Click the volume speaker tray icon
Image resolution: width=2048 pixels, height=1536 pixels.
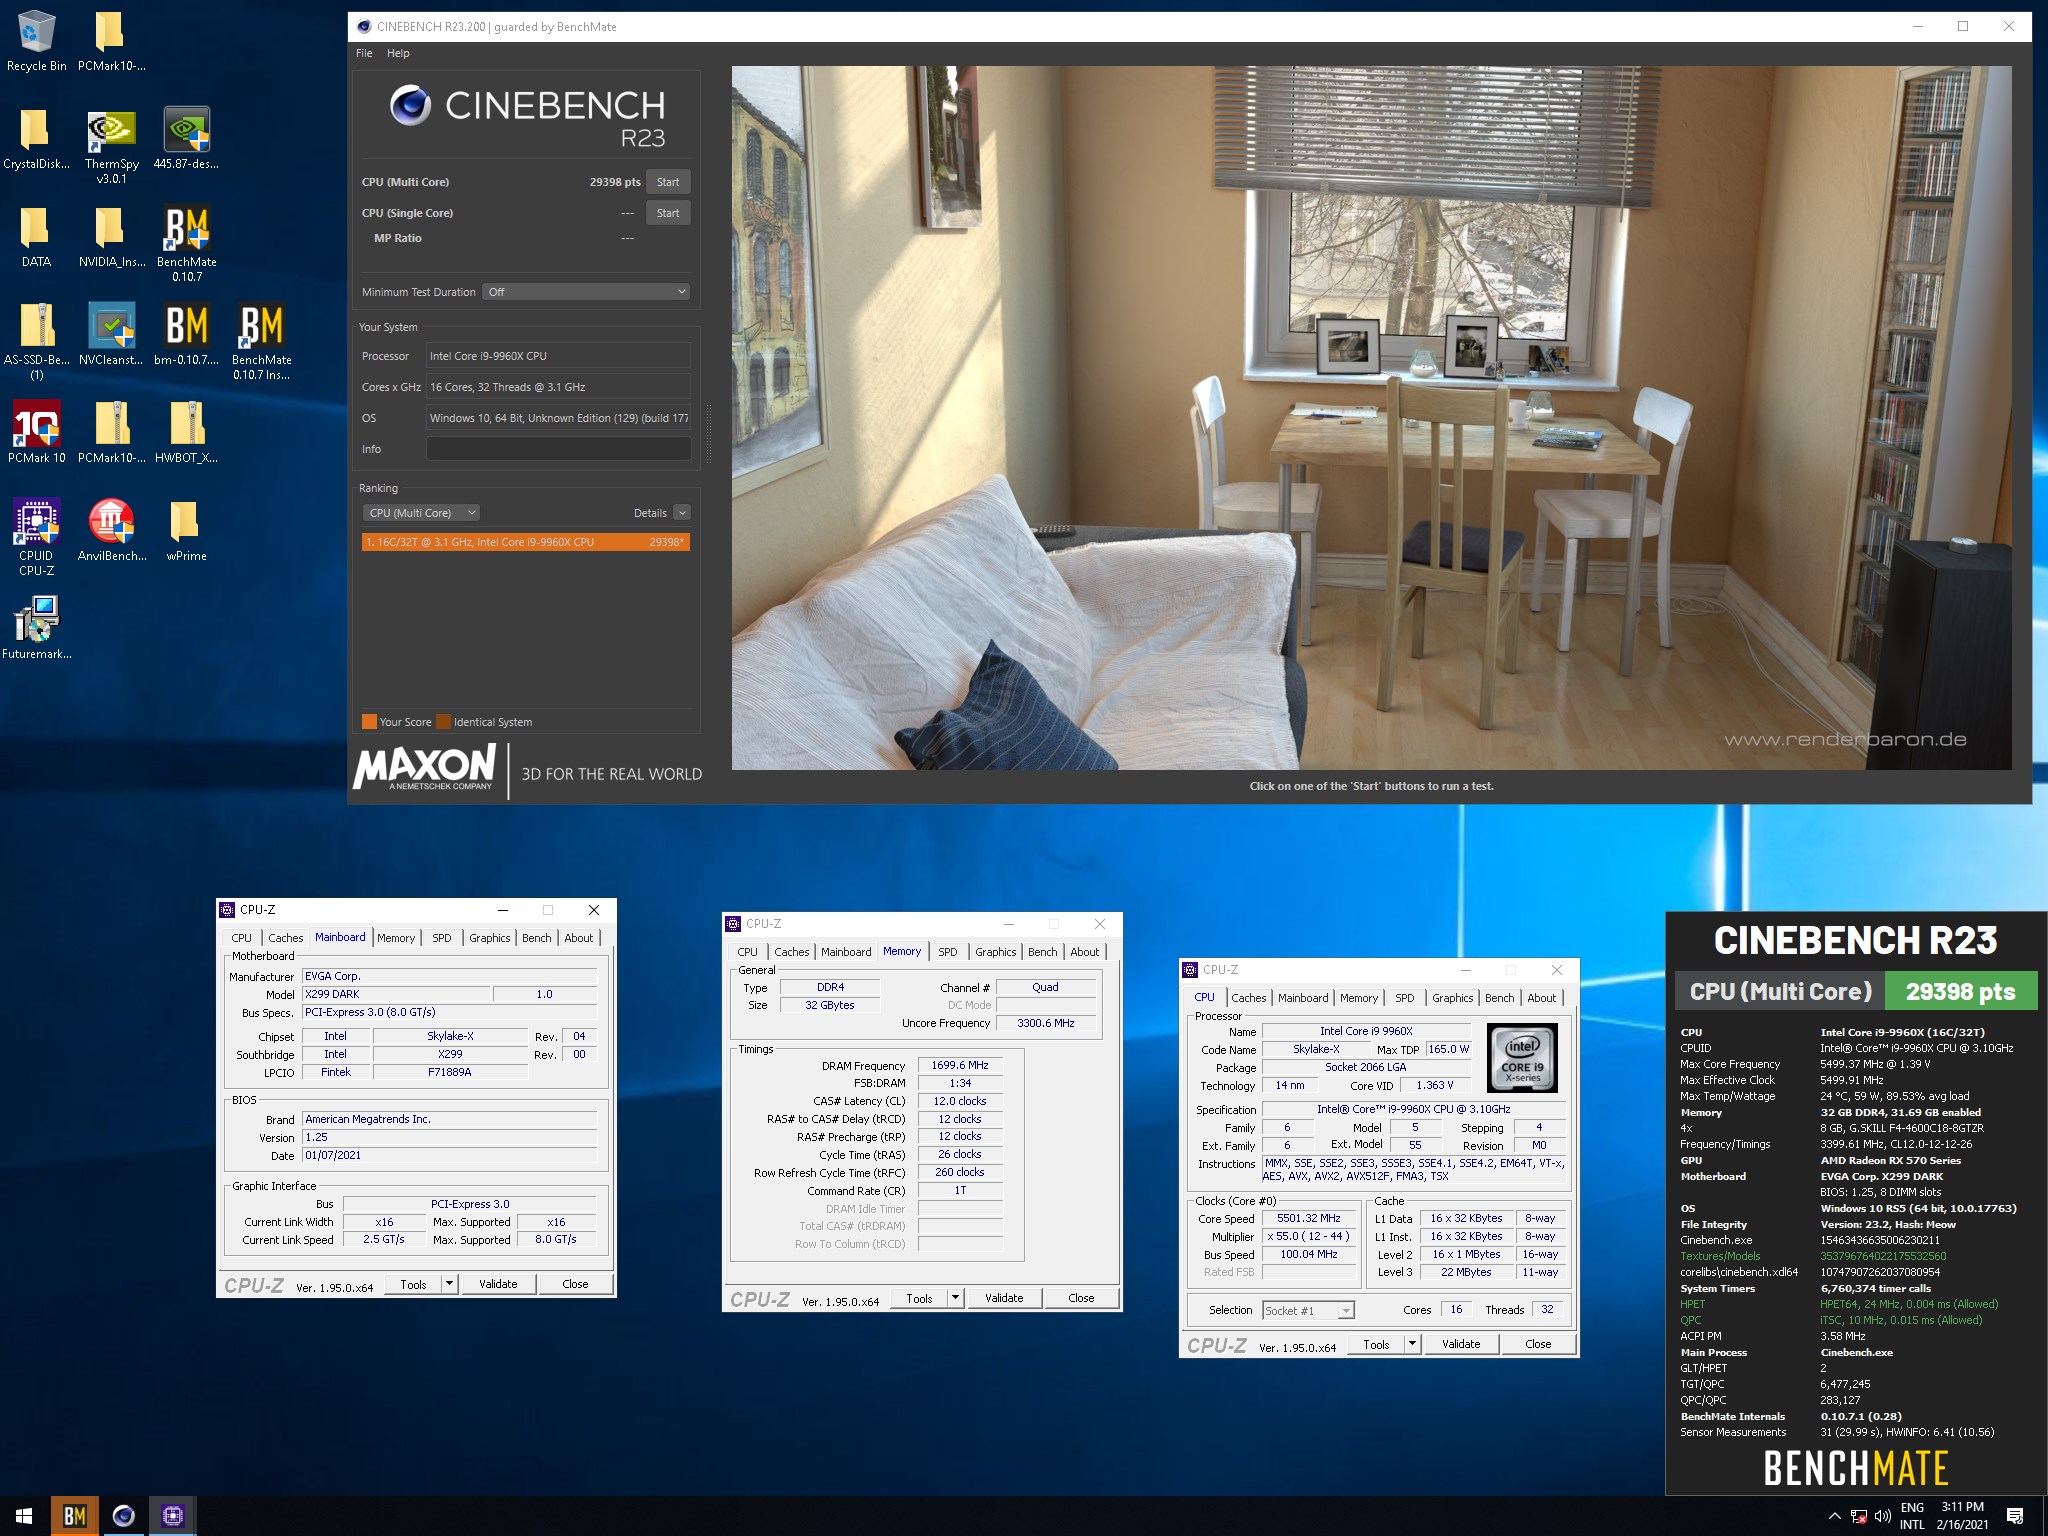(1882, 1516)
